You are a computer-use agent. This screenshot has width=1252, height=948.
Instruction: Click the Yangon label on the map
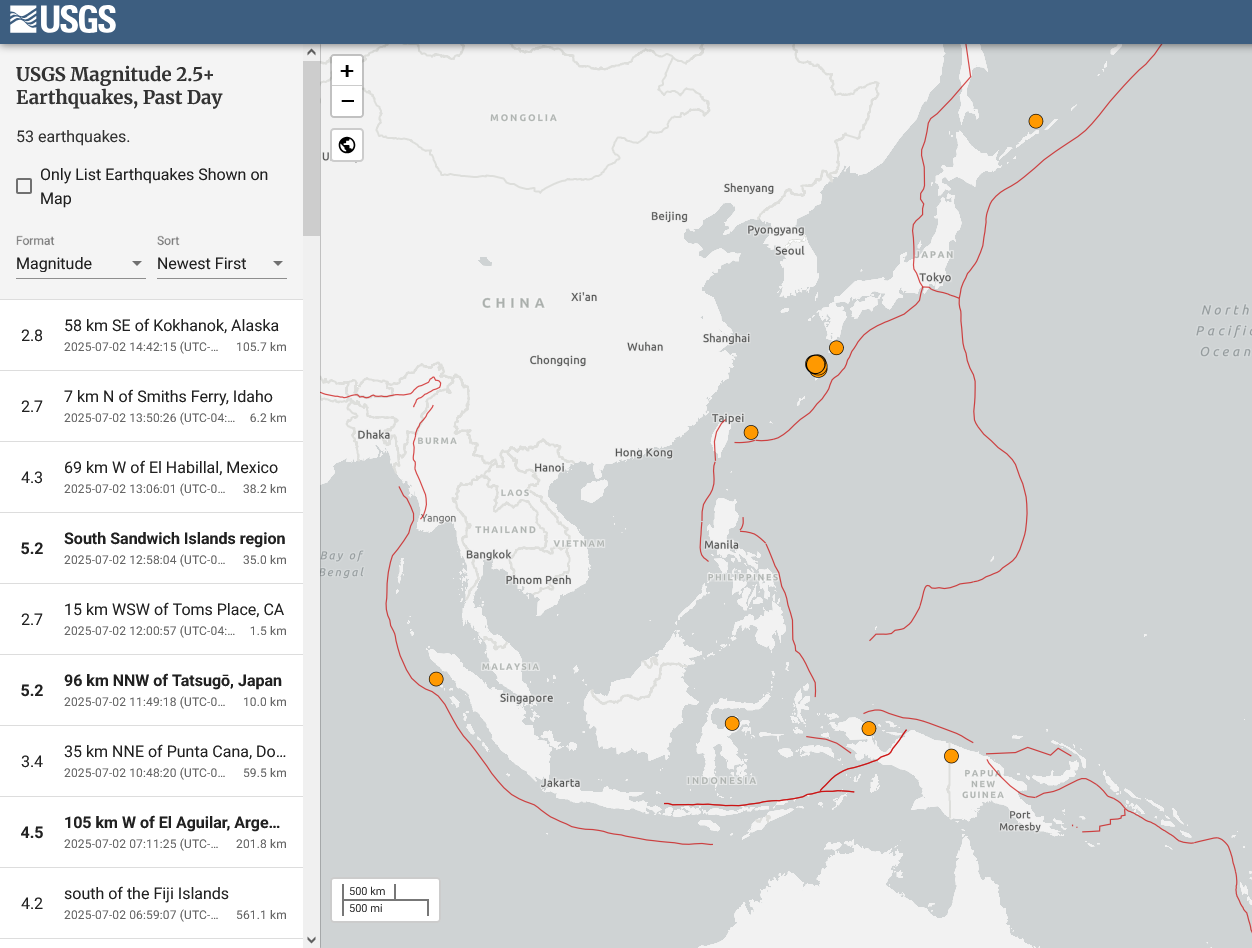pos(438,518)
